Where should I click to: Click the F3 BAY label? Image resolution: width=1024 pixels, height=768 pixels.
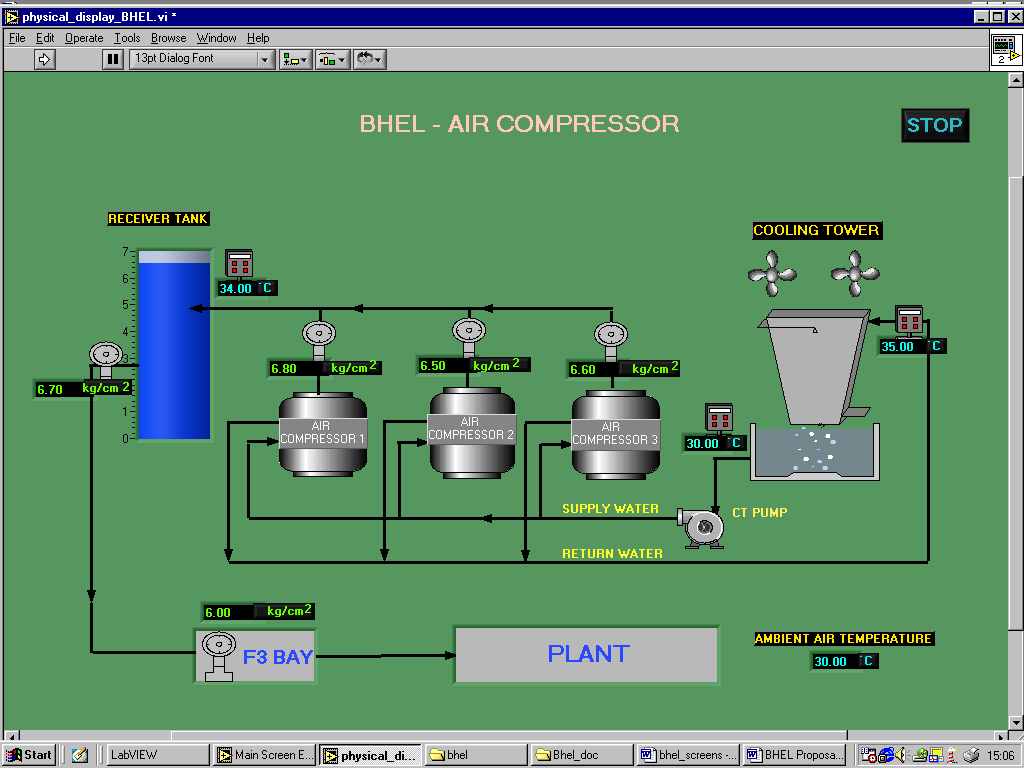tap(278, 656)
